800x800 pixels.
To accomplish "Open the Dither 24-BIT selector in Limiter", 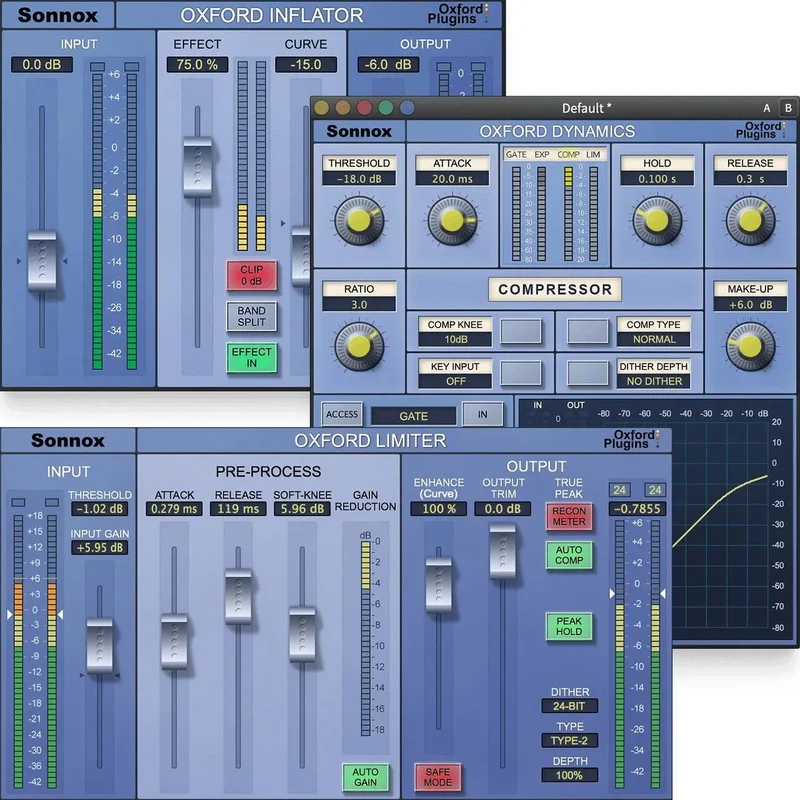I will click(569, 706).
